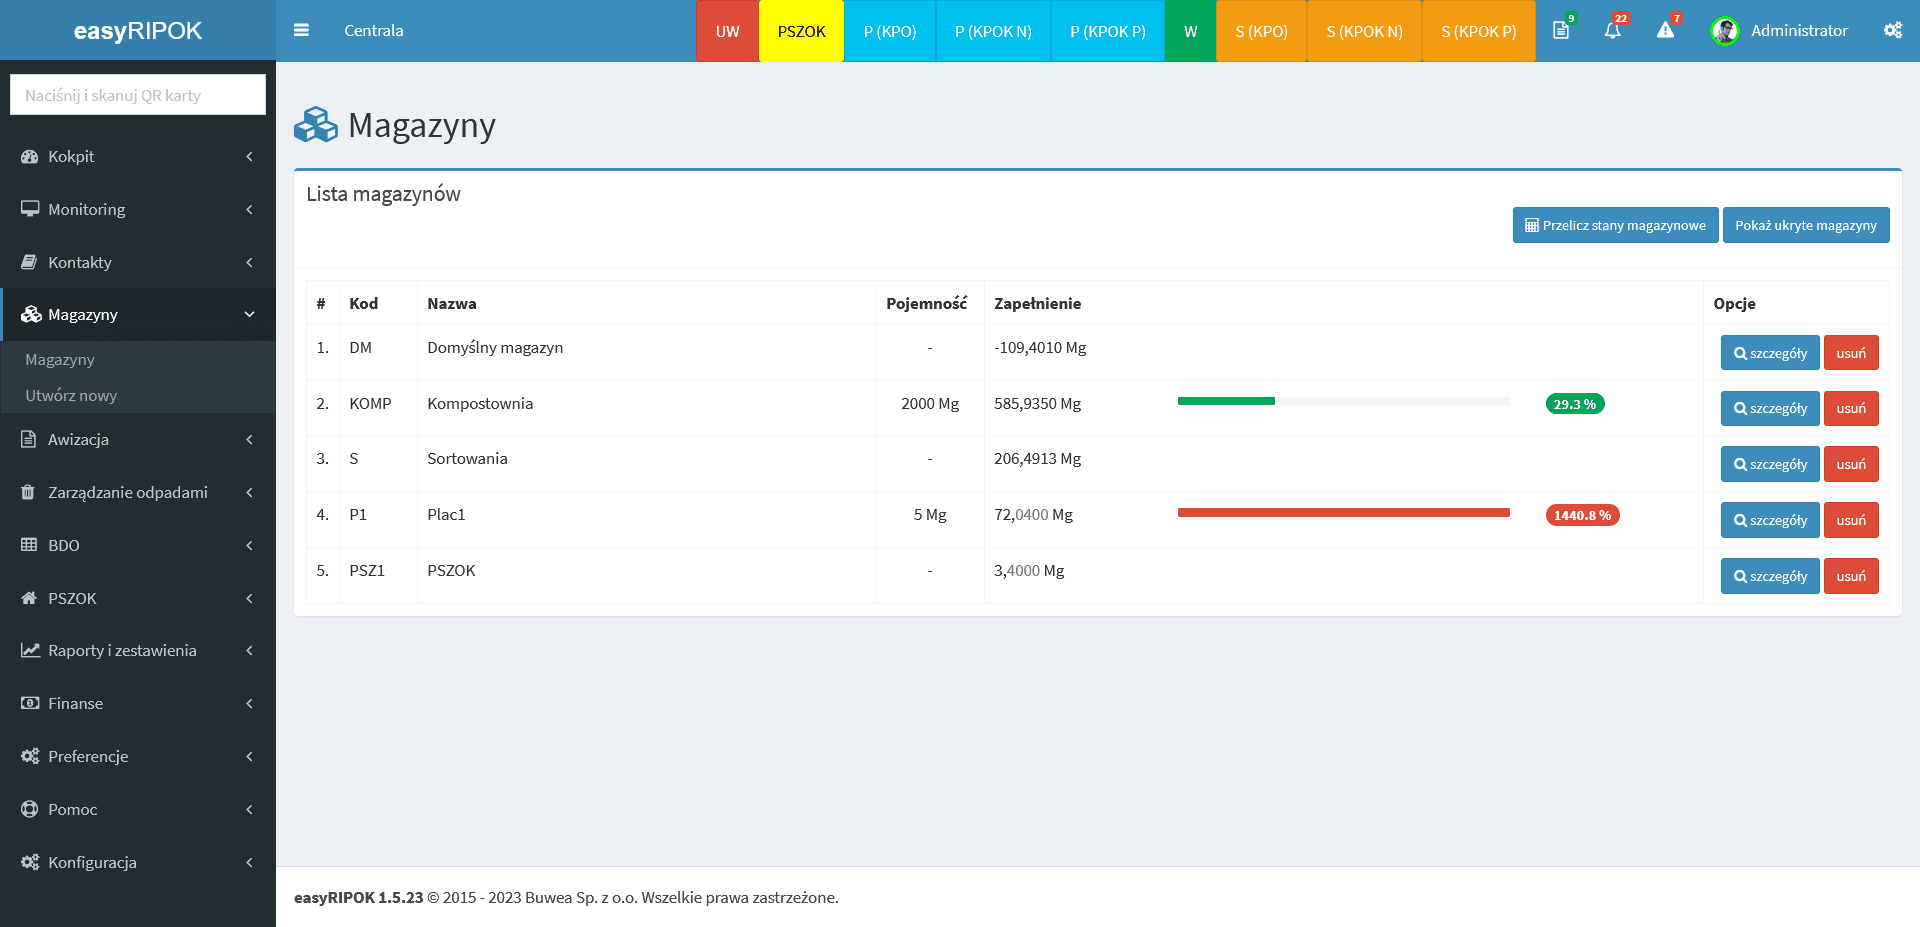Open the warning alerts triangle icon
Image resolution: width=1920 pixels, height=927 pixels.
(1665, 31)
